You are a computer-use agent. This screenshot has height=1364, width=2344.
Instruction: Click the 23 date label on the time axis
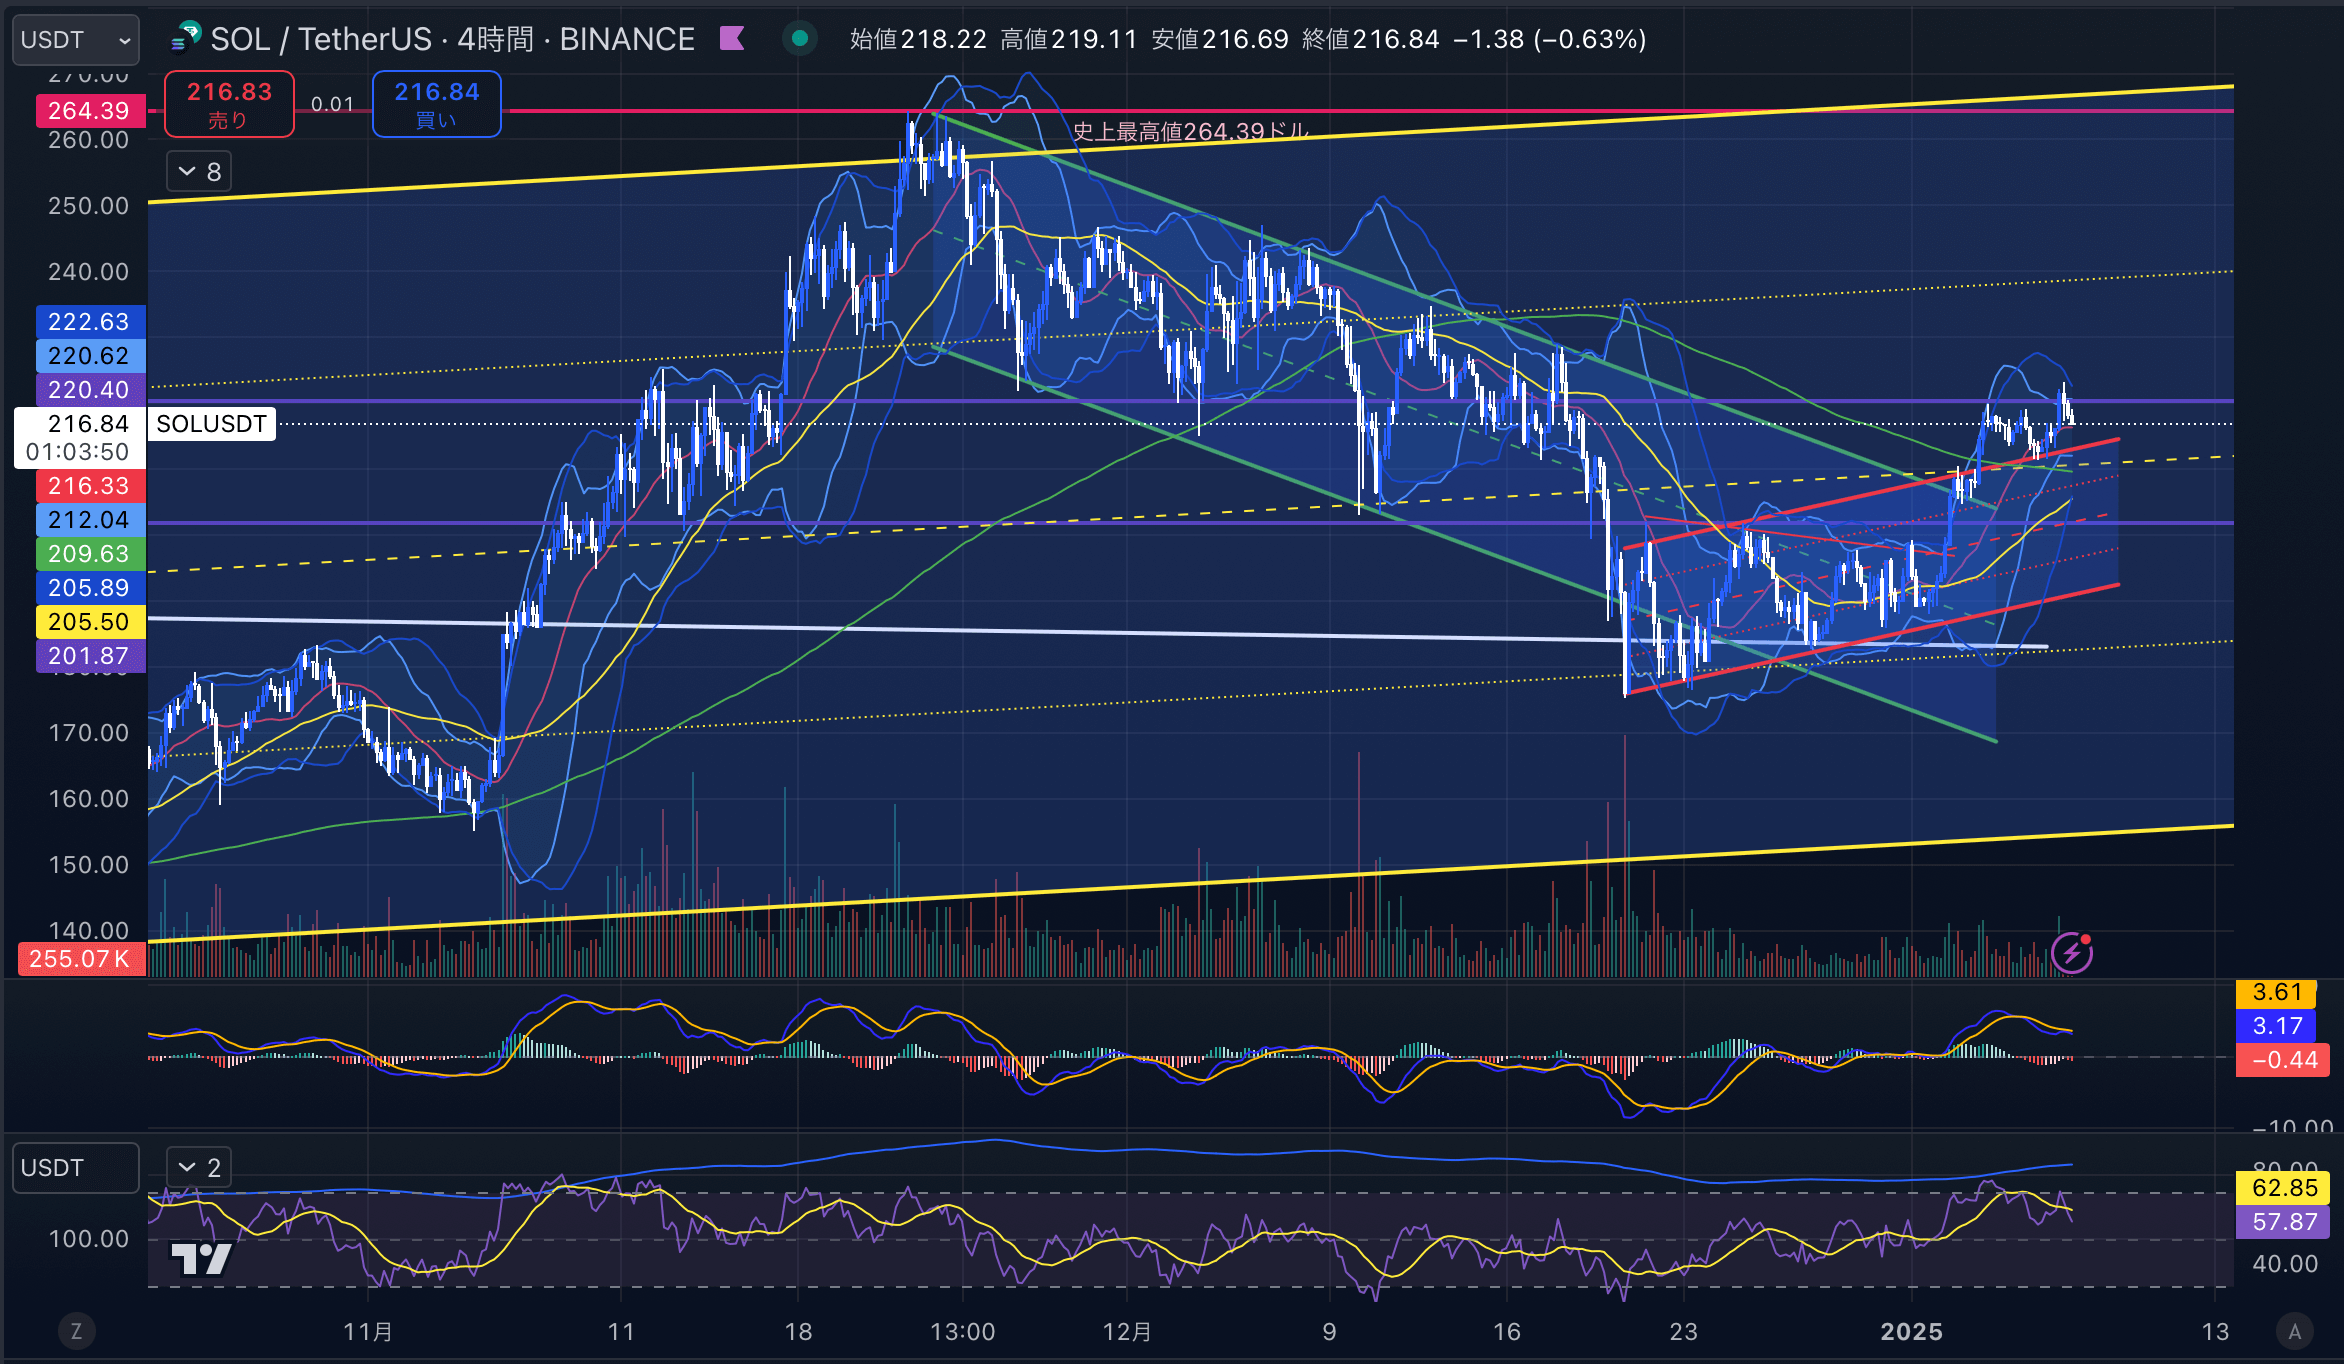pos(1683,1332)
